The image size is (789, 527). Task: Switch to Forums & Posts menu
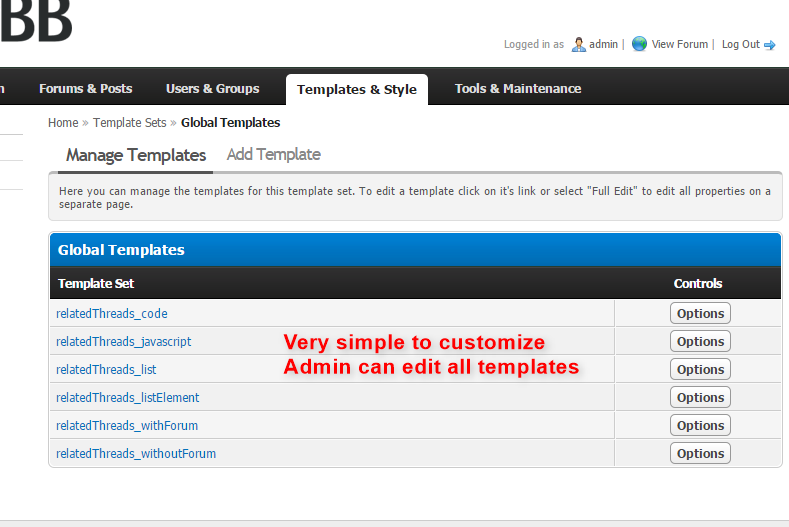[x=85, y=89]
